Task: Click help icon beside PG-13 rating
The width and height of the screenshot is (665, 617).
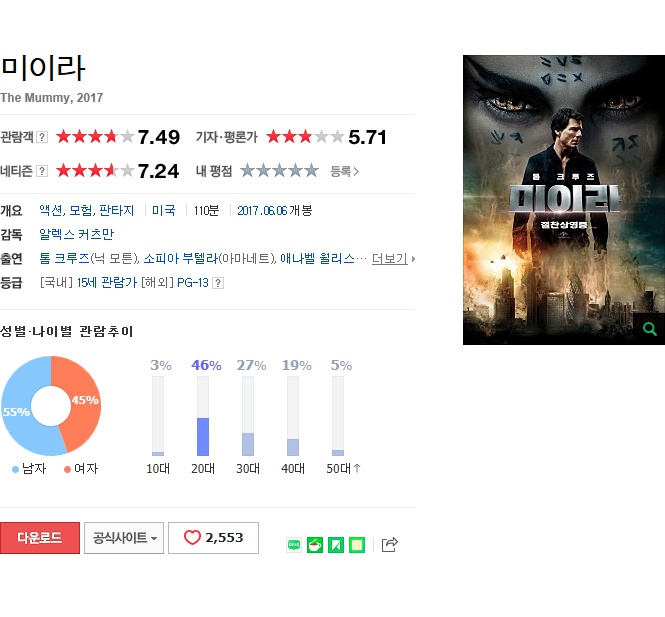Action: pos(218,283)
